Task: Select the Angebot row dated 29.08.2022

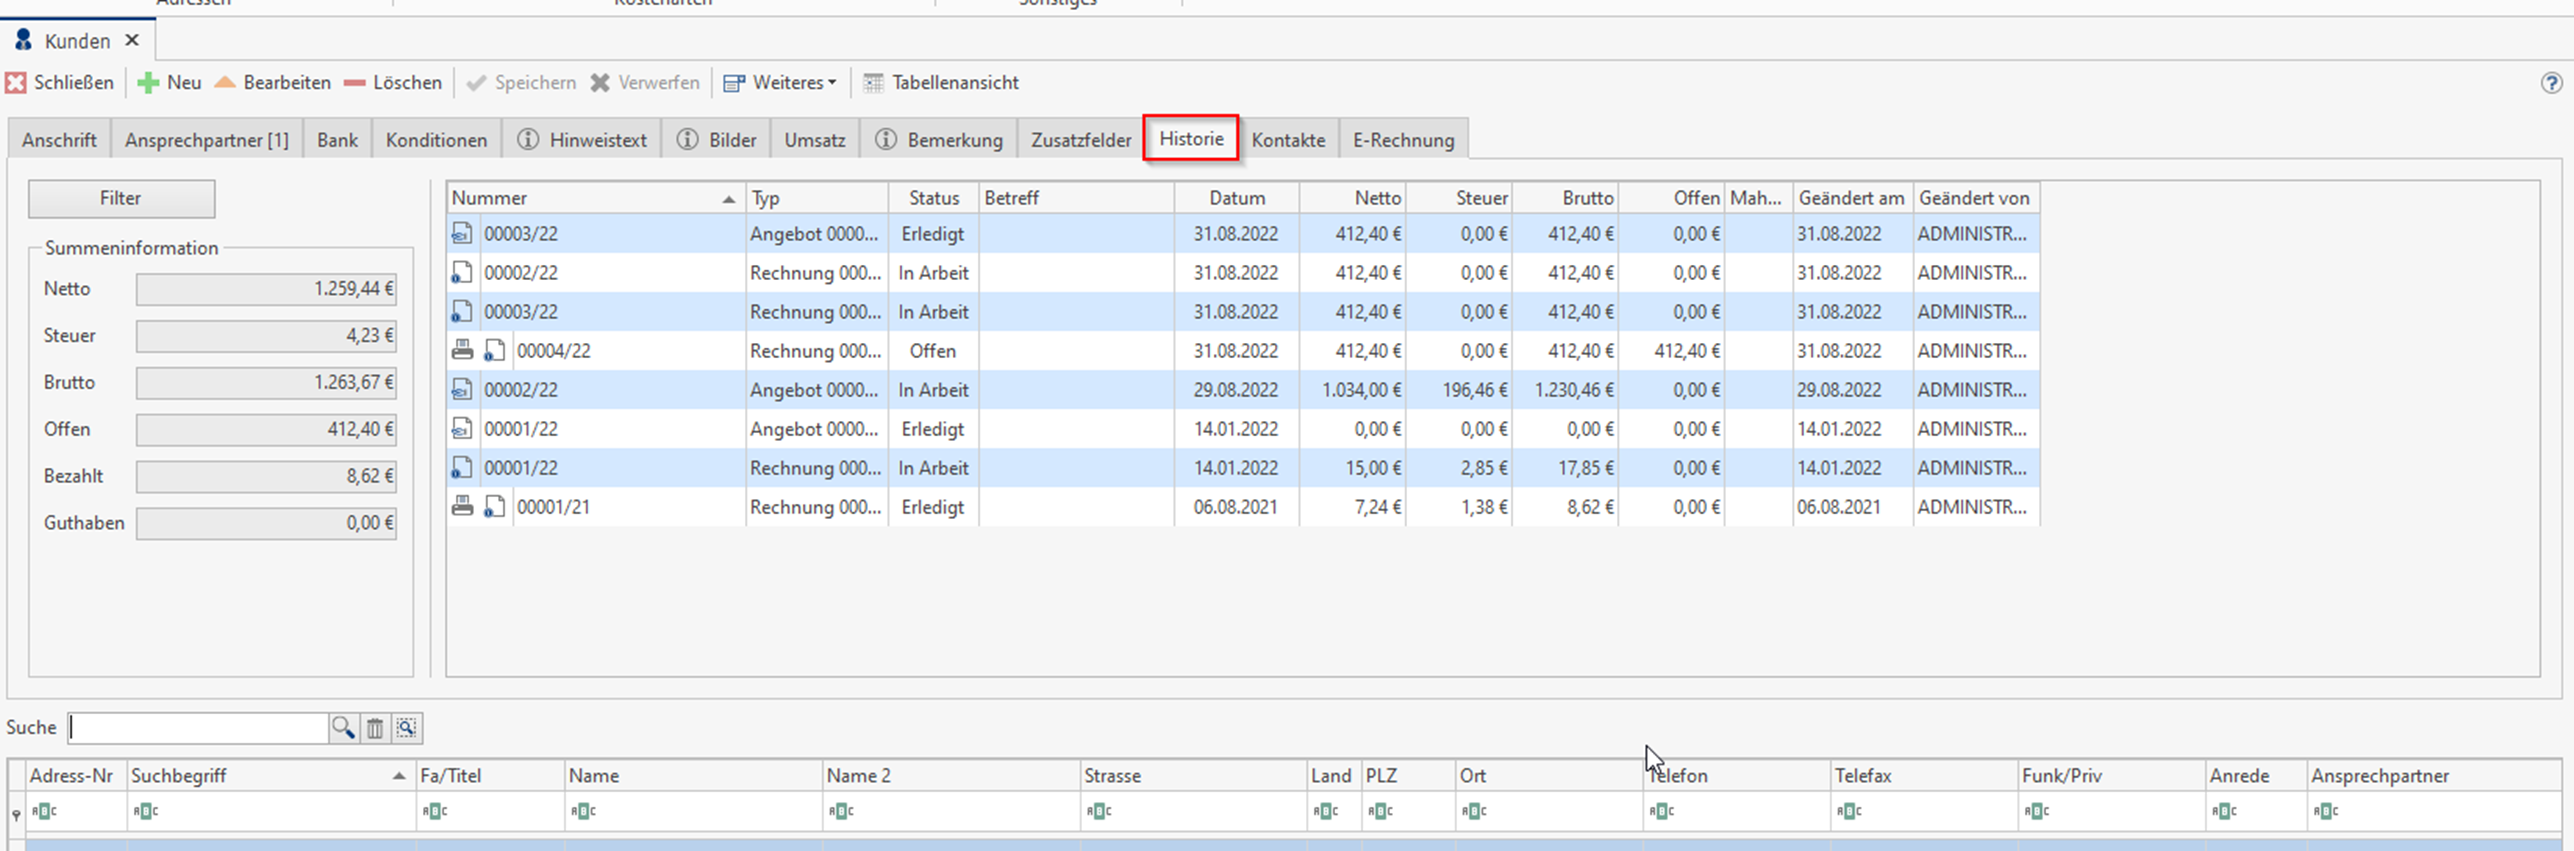Action: pyautogui.click(x=812, y=390)
